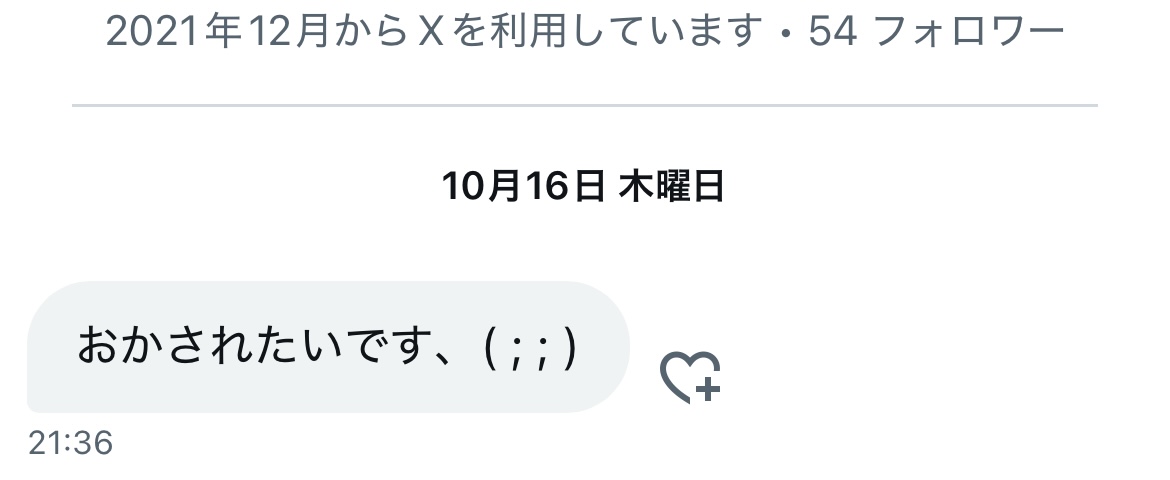Click 10月16日 in the bold date label
This screenshot has height=480, width=1170.
tap(523, 186)
